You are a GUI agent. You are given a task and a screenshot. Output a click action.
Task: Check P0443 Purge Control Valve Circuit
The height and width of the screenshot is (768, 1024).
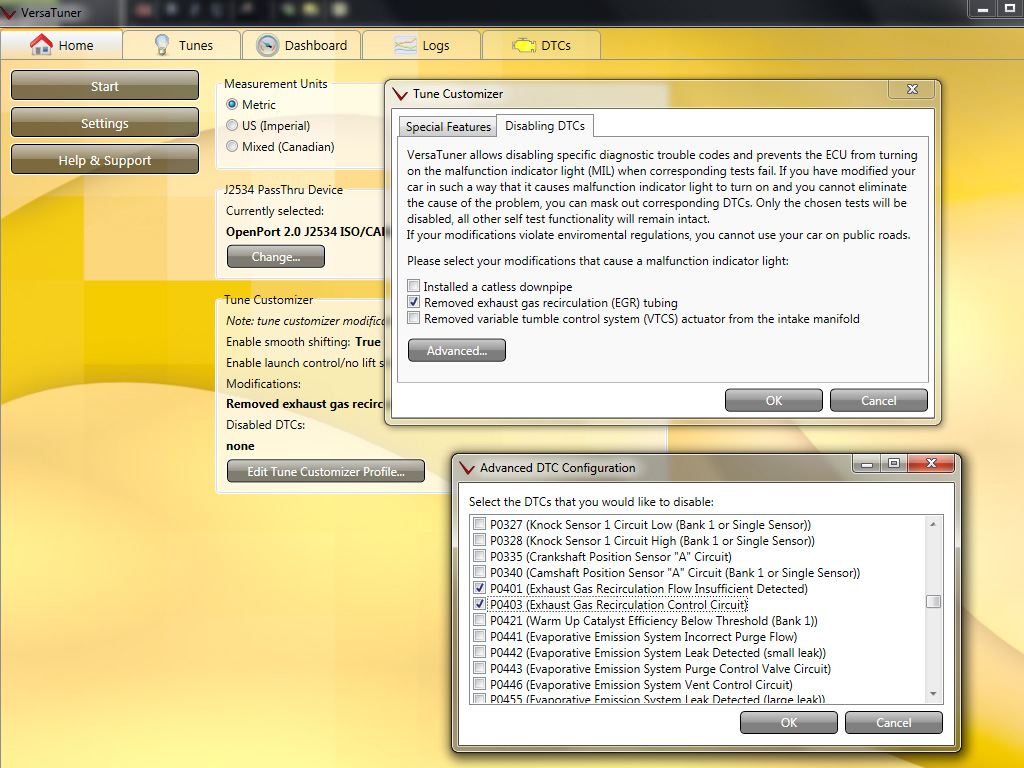[479, 668]
